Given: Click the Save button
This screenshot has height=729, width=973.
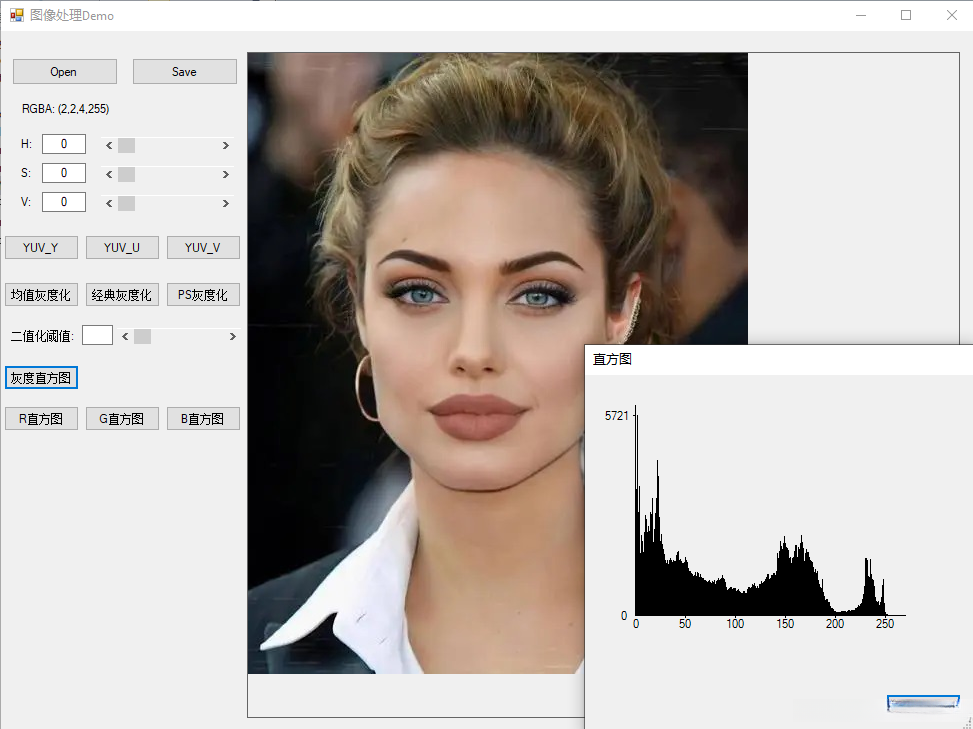Looking at the screenshot, I should pos(184,72).
